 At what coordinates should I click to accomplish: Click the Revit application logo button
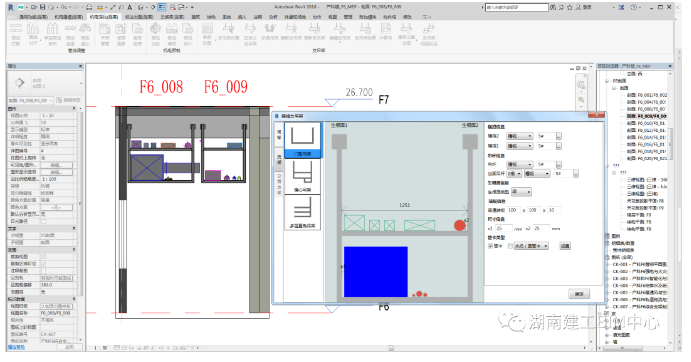(x=11, y=7)
